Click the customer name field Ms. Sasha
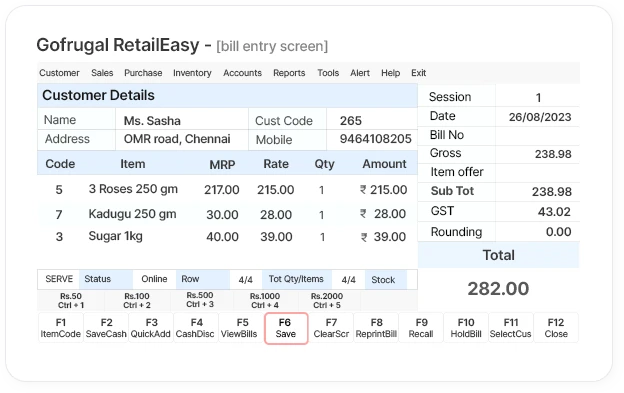 pos(182,120)
